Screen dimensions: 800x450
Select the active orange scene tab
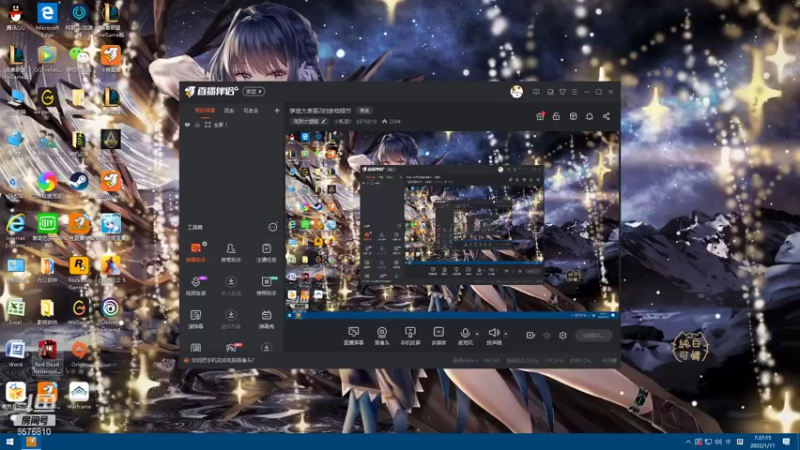click(205, 110)
